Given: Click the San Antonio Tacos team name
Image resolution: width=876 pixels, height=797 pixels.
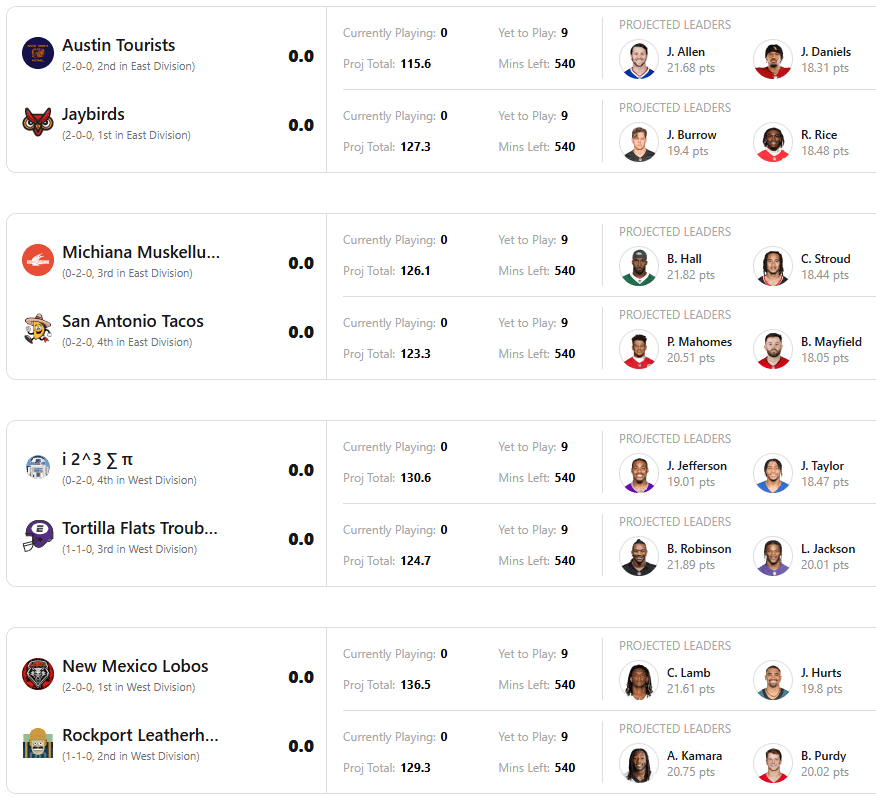Looking at the screenshot, I should pos(132,321).
